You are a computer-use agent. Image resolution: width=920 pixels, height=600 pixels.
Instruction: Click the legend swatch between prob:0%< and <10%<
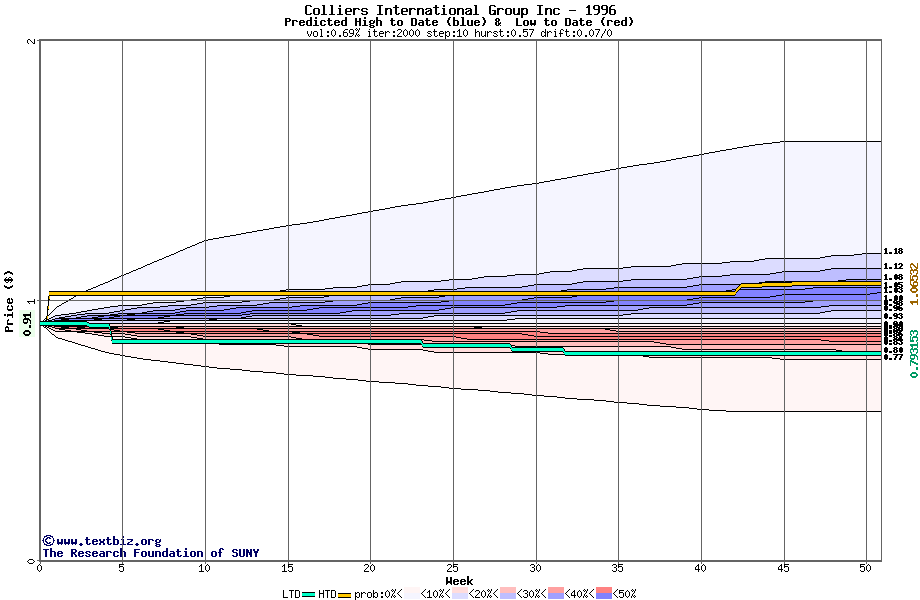point(412,594)
